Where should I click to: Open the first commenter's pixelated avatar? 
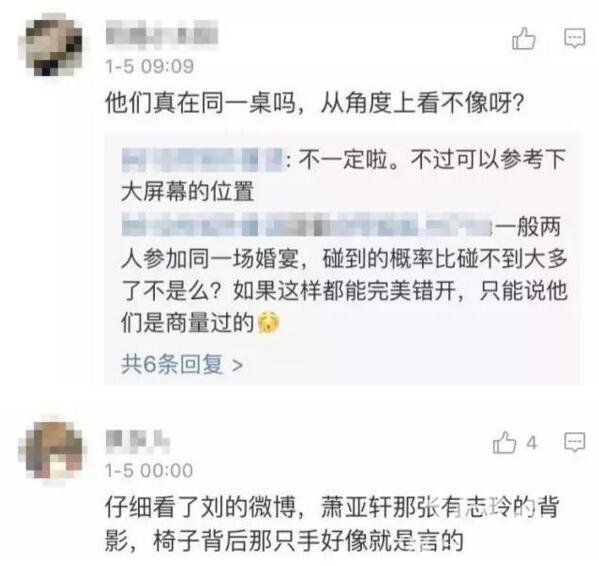[50, 46]
